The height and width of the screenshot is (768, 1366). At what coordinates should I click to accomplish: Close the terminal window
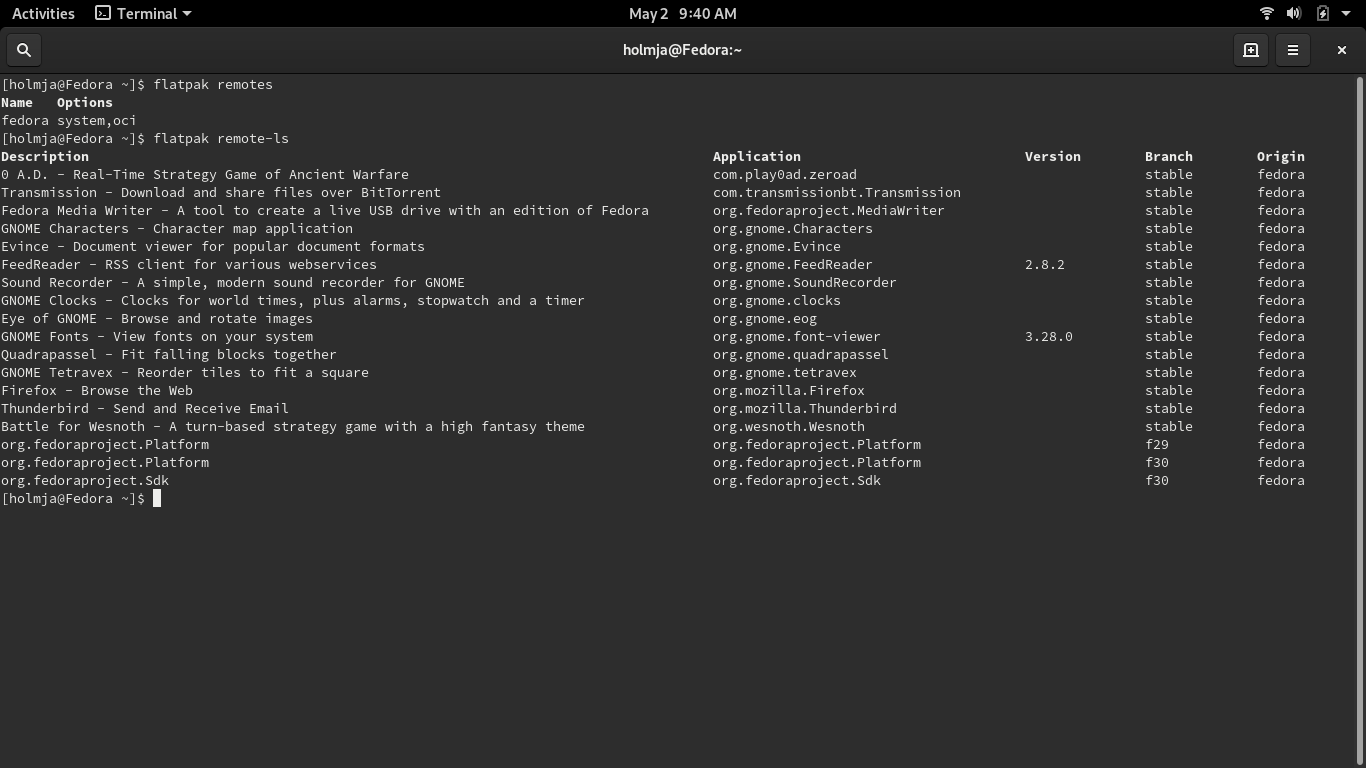point(1341,50)
